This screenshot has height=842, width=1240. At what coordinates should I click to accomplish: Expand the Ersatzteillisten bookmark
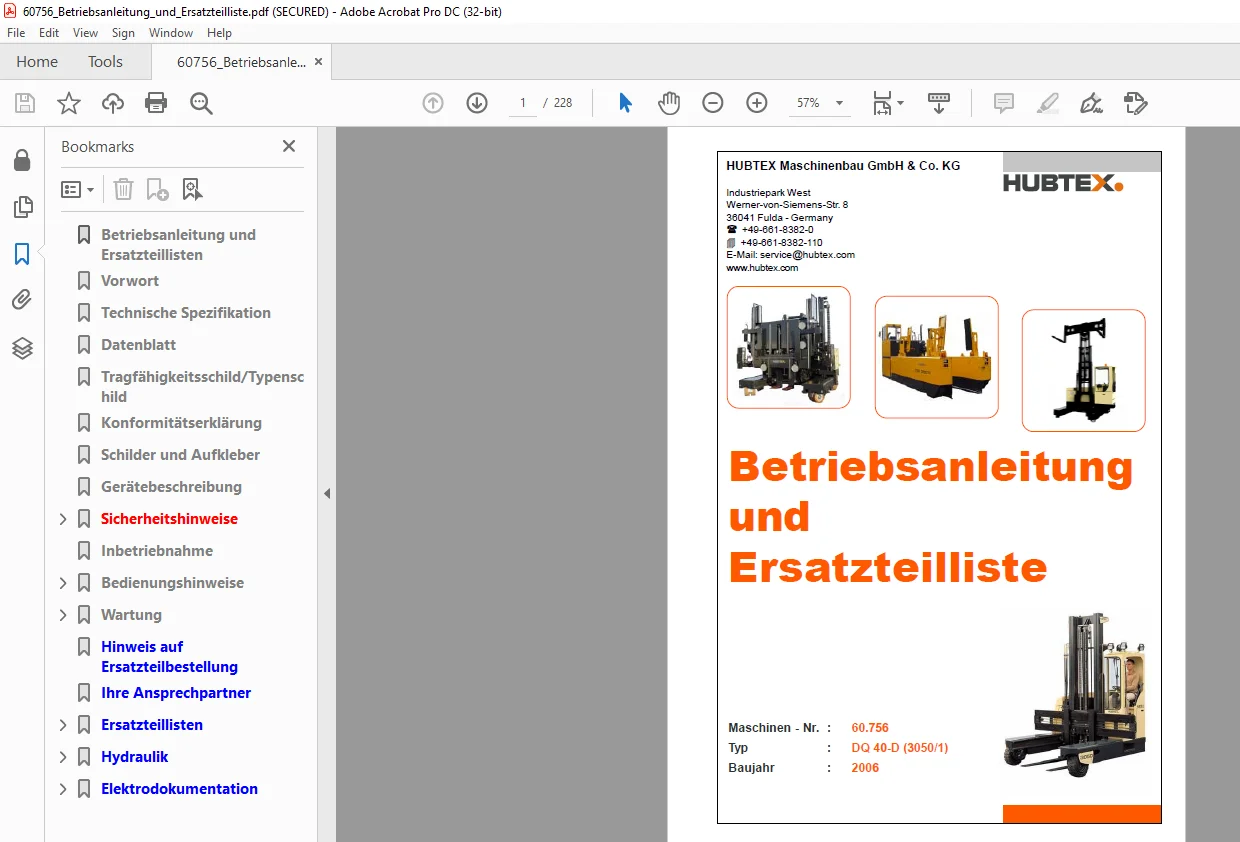click(x=63, y=725)
